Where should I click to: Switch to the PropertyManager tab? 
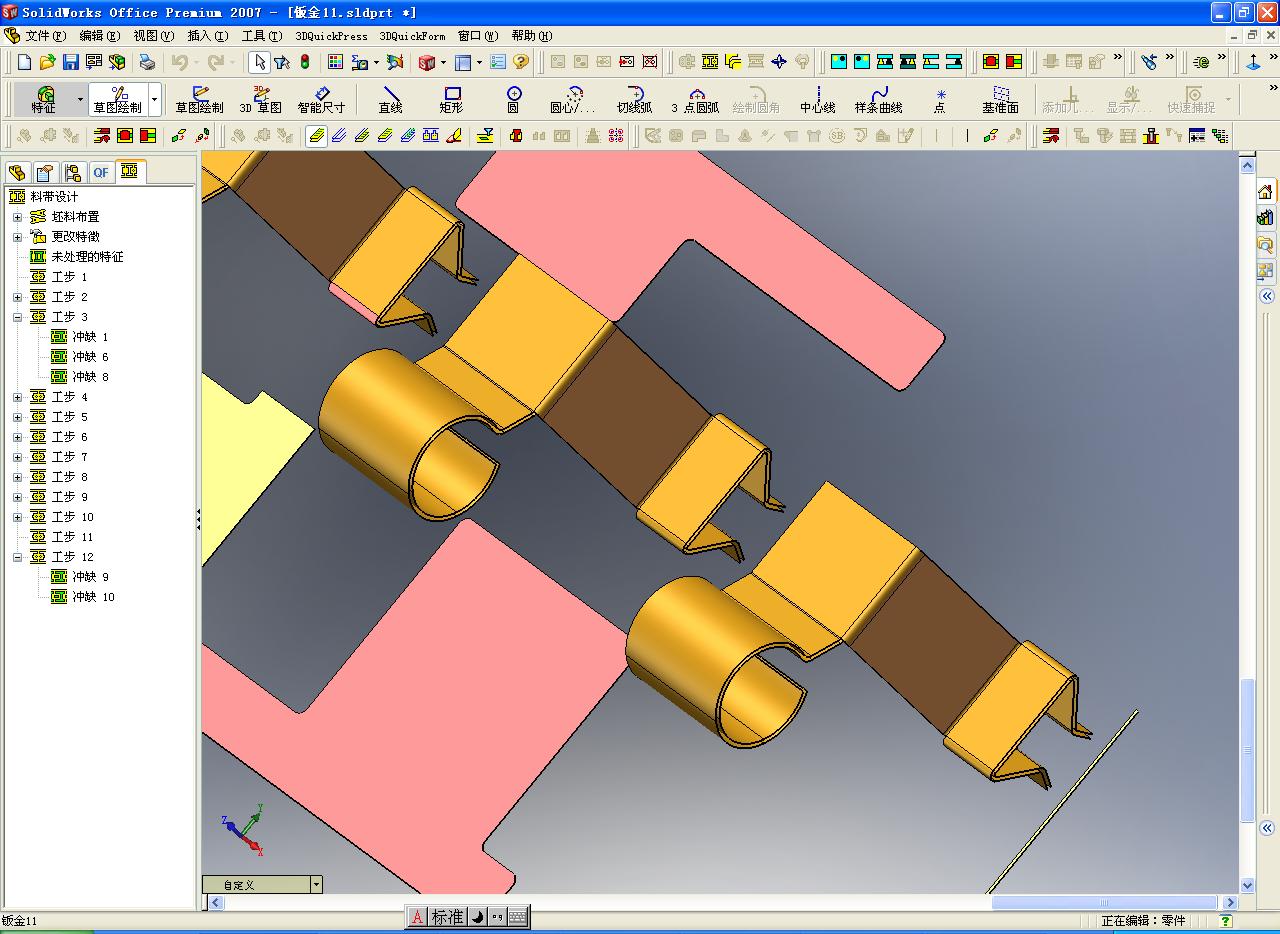(x=45, y=172)
